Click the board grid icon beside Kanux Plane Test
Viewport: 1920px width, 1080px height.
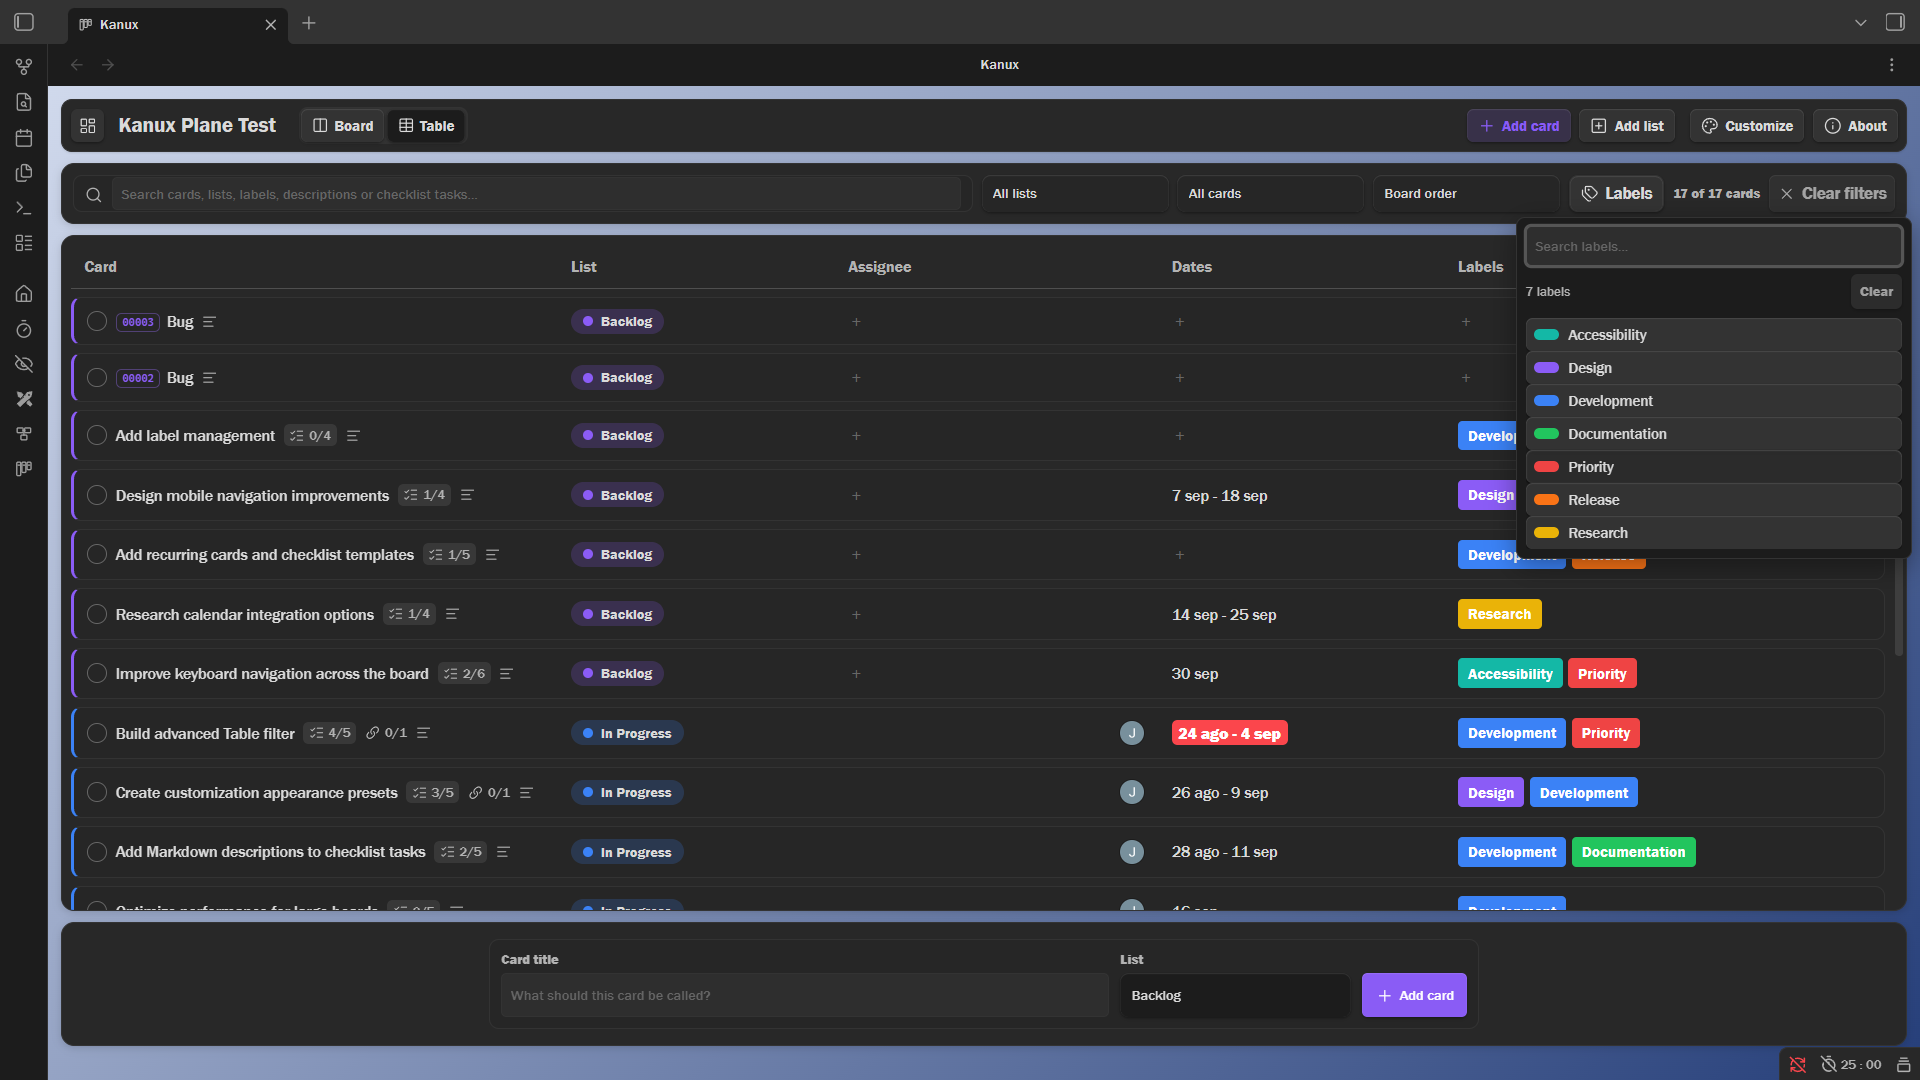pyautogui.click(x=88, y=126)
